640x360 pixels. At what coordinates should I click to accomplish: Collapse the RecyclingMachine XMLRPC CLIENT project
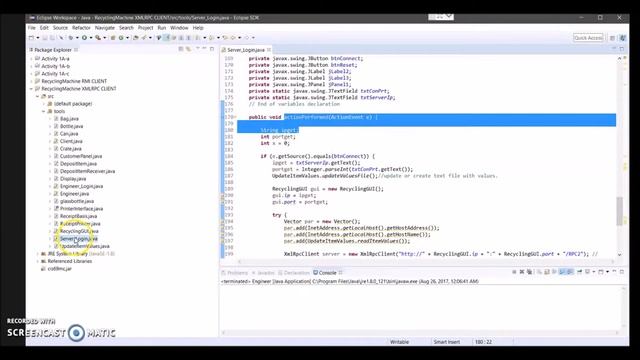tap(31, 89)
